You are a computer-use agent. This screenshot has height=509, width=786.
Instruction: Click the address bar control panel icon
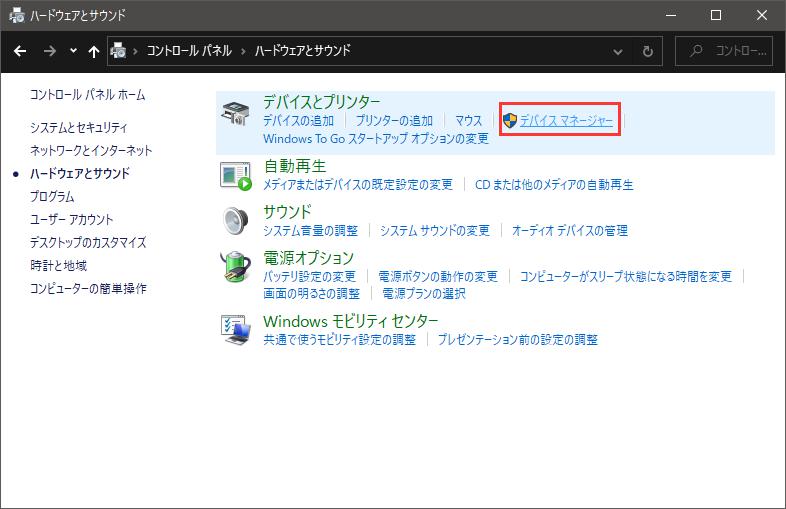(x=118, y=51)
